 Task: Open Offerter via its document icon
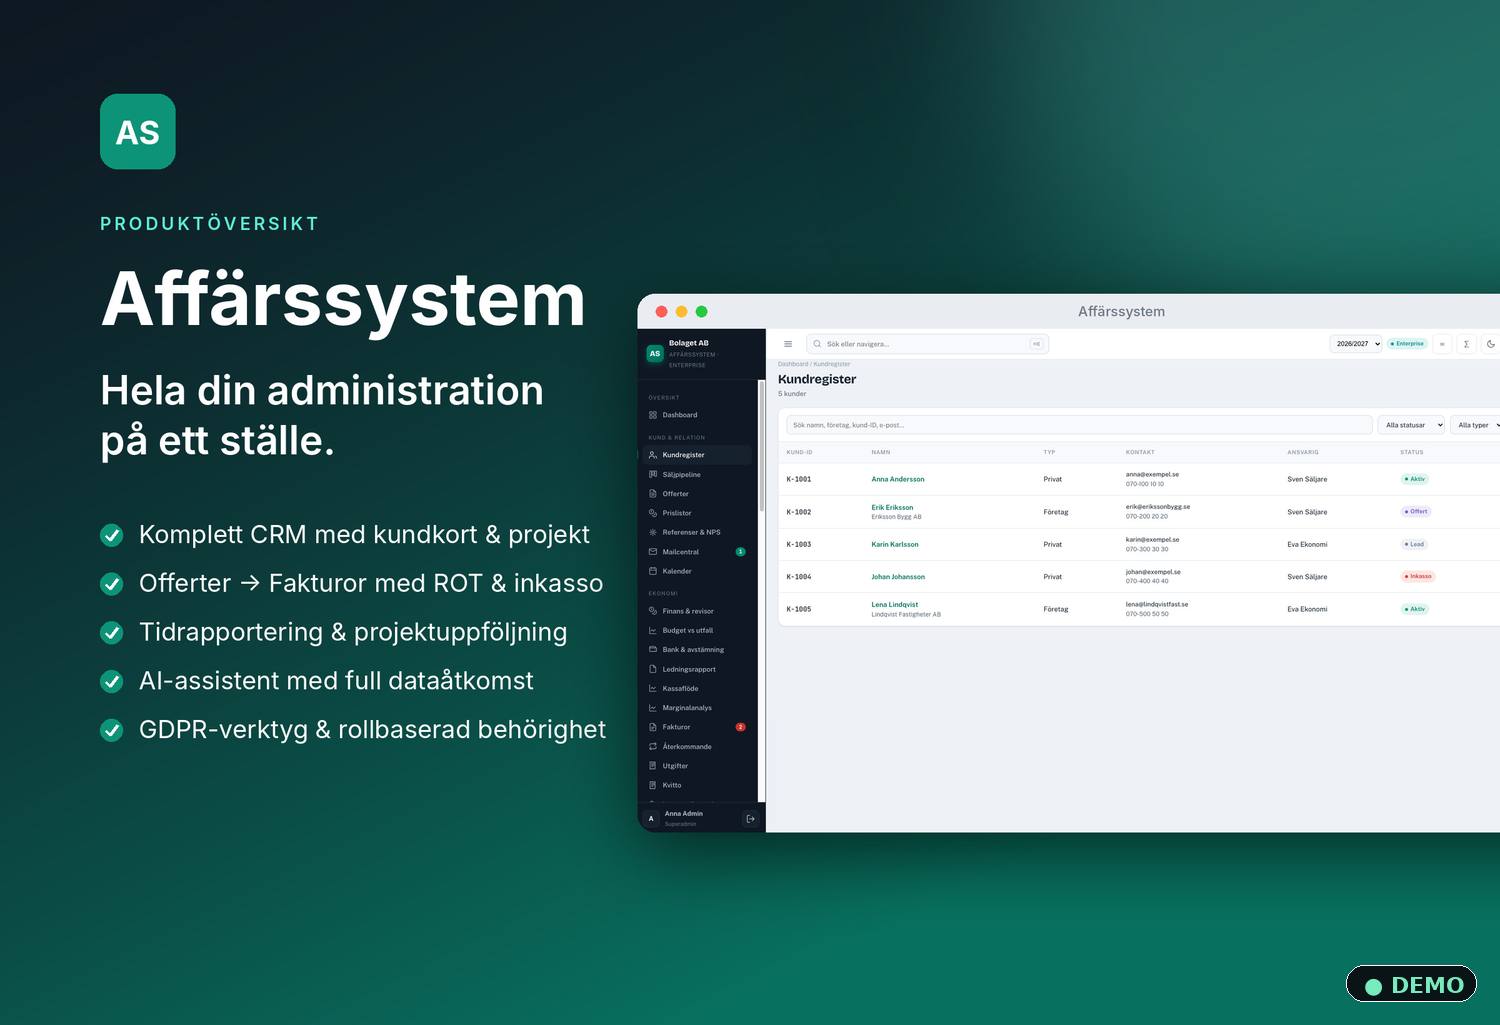(x=653, y=493)
